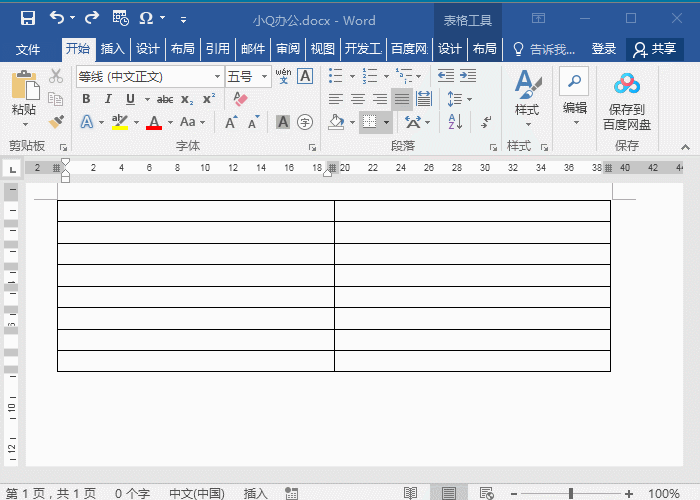Screen dimensions: 700x500
Task: Clear all formatting with the eraser icon
Action: (x=240, y=99)
